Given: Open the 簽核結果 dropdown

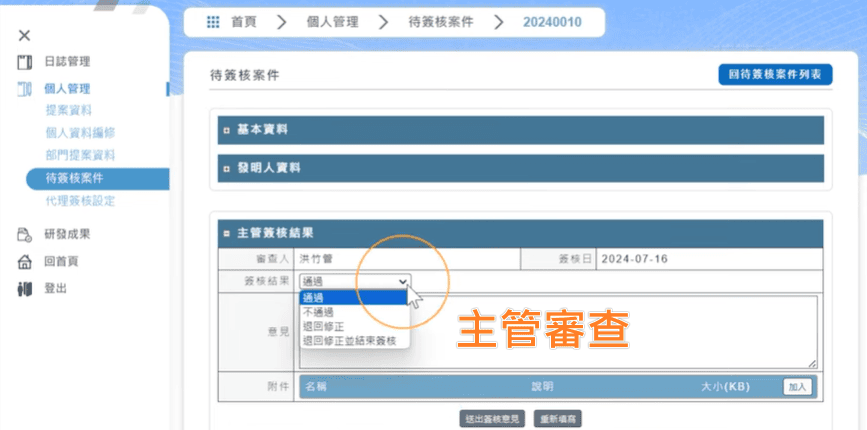Looking at the screenshot, I should coord(354,282).
